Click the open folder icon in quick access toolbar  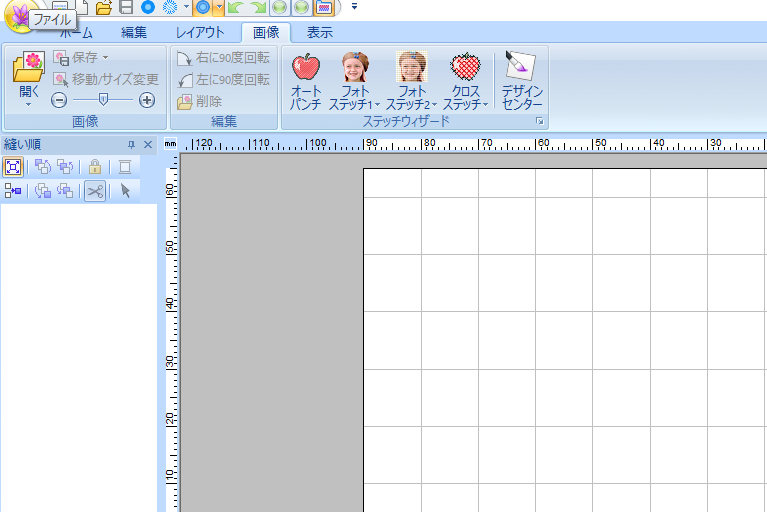point(103,7)
